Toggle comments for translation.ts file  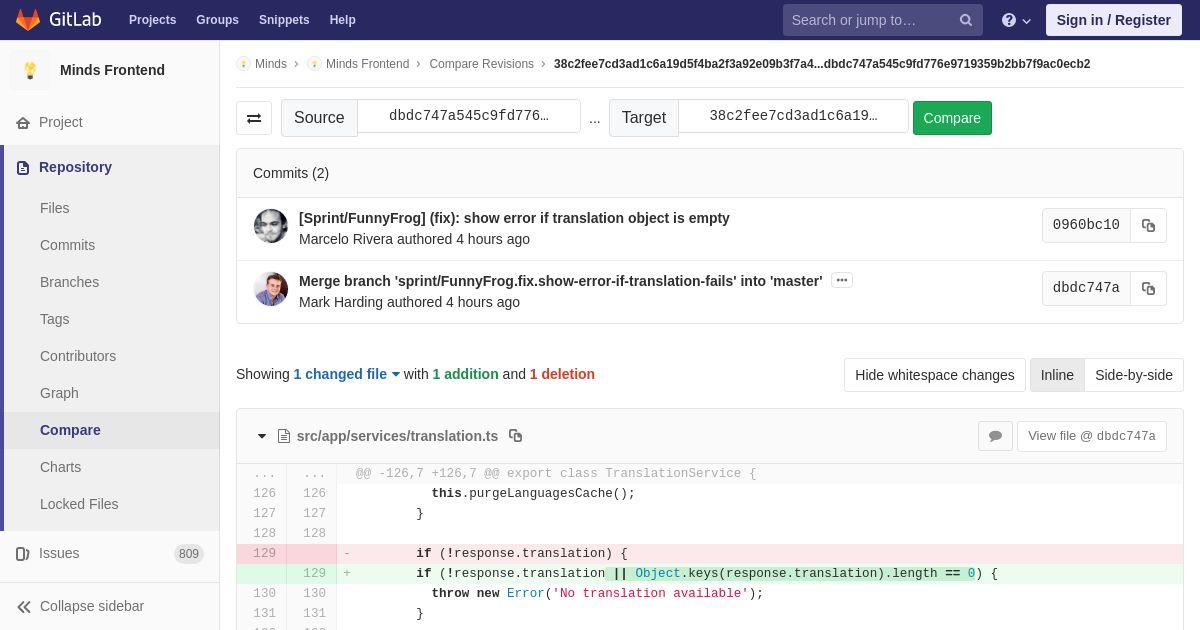995,436
